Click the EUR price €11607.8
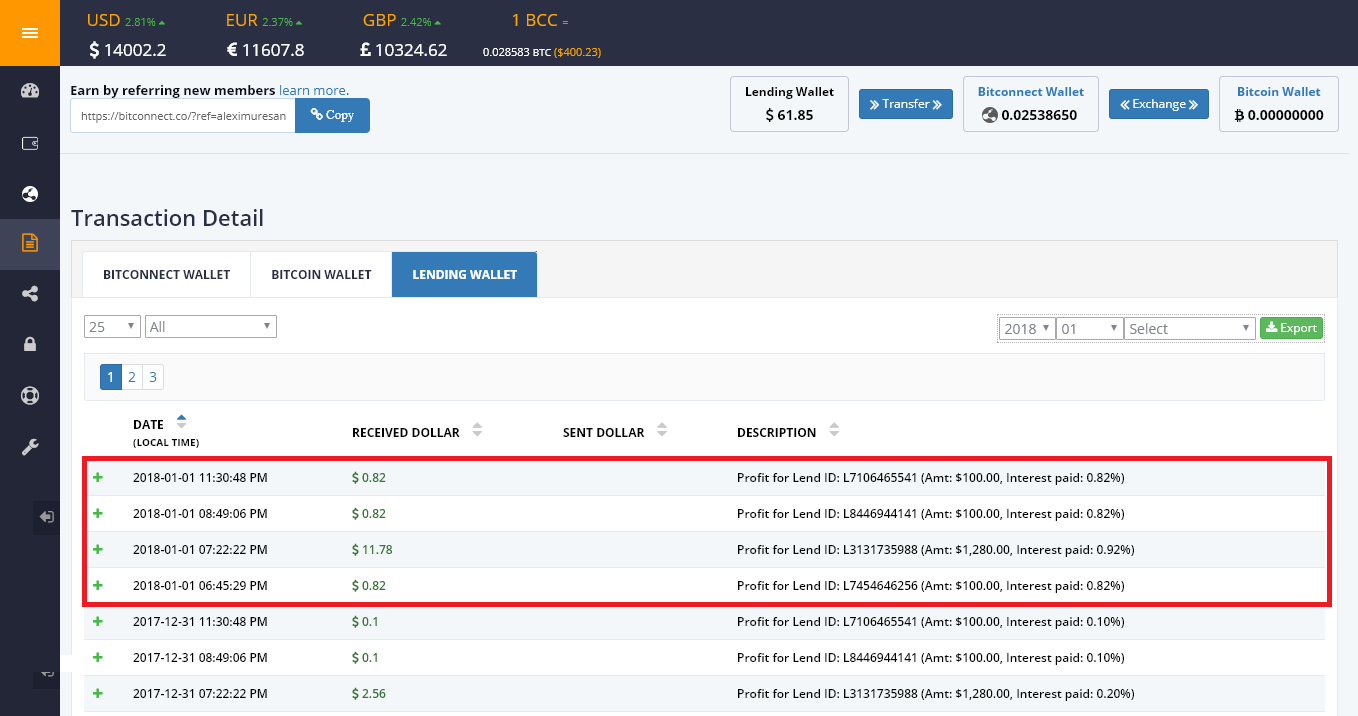1358x716 pixels. [x=266, y=50]
